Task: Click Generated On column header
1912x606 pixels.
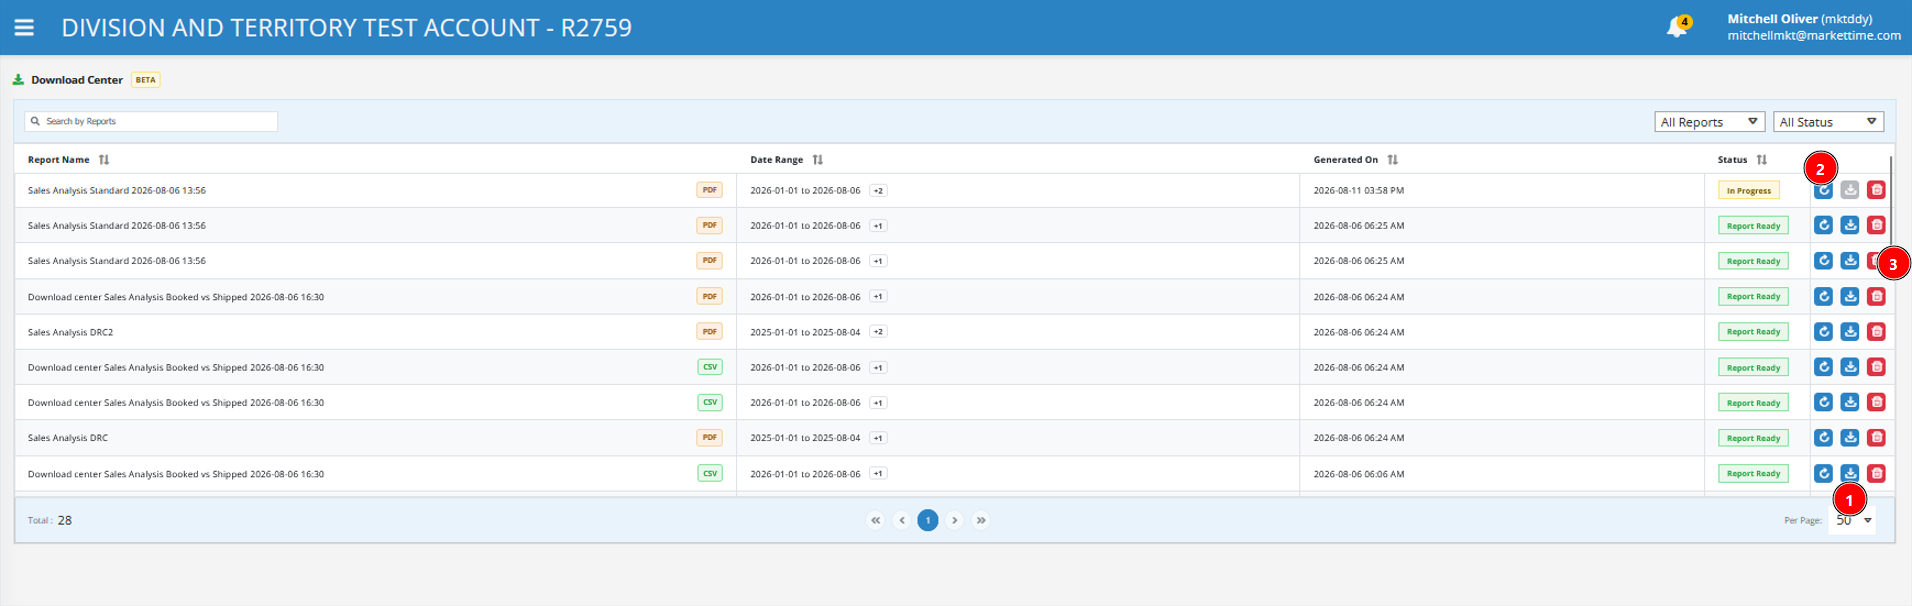Action: pos(1345,160)
